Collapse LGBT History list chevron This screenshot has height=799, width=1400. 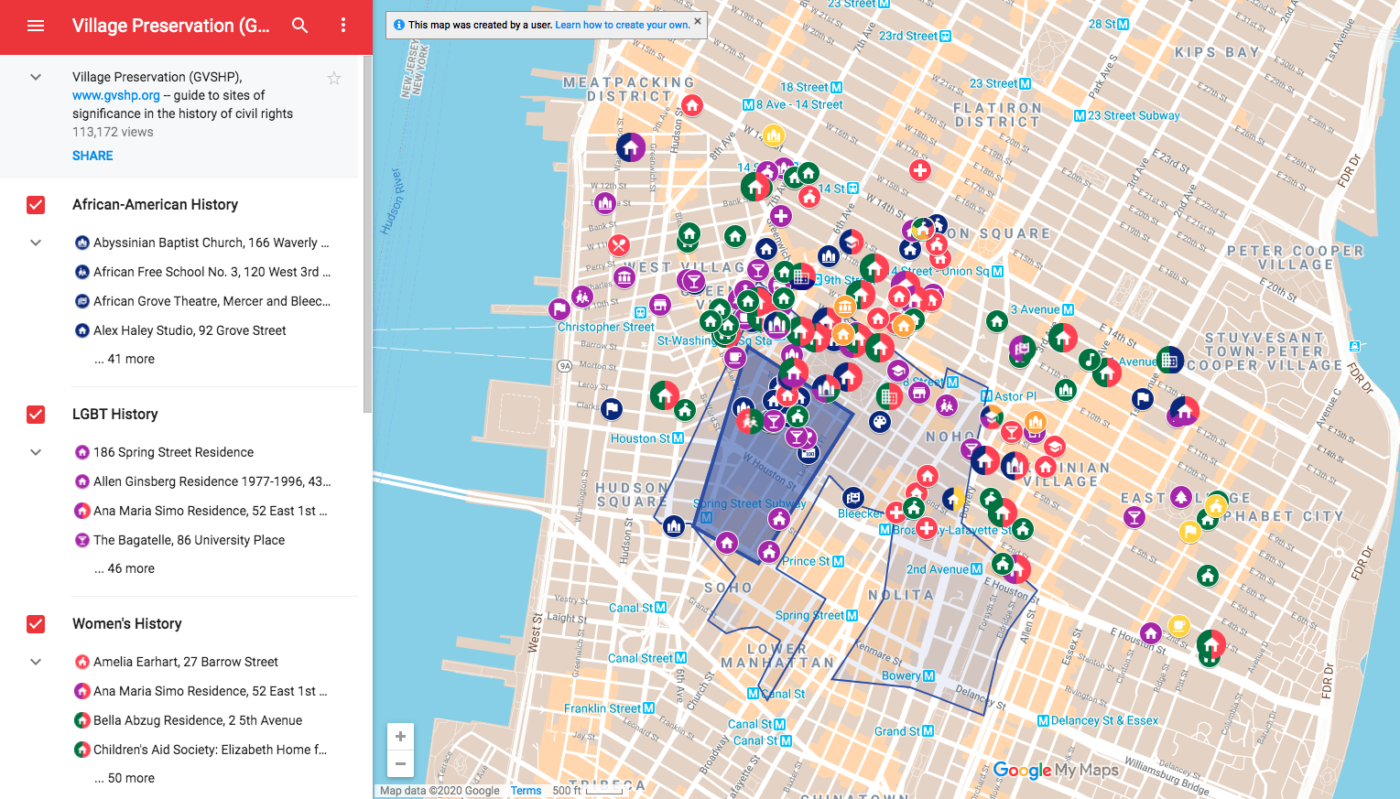[36, 452]
